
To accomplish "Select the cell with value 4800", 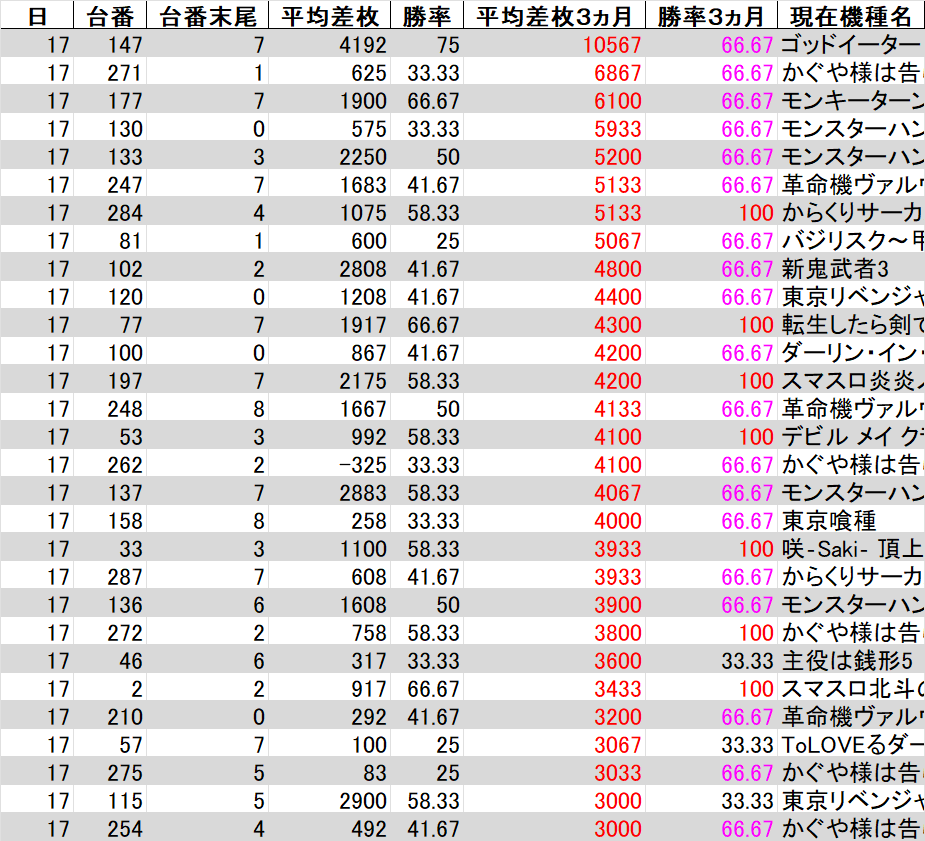I will coord(554,269).
